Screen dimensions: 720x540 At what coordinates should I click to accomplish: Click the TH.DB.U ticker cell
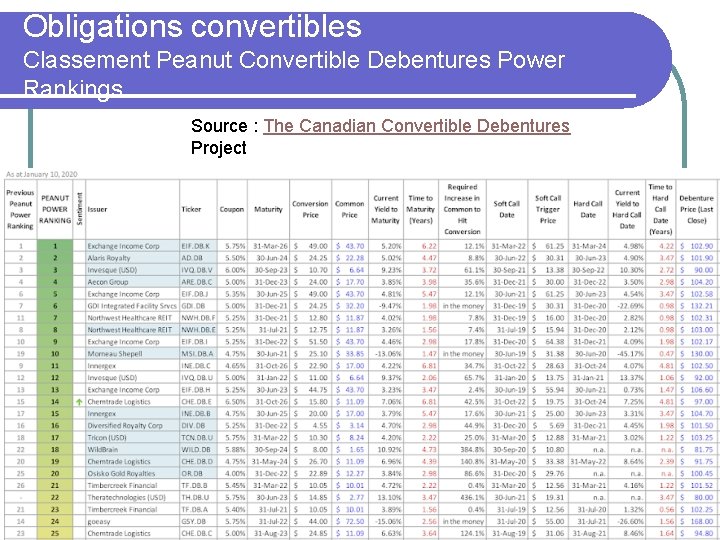point(198,497)
